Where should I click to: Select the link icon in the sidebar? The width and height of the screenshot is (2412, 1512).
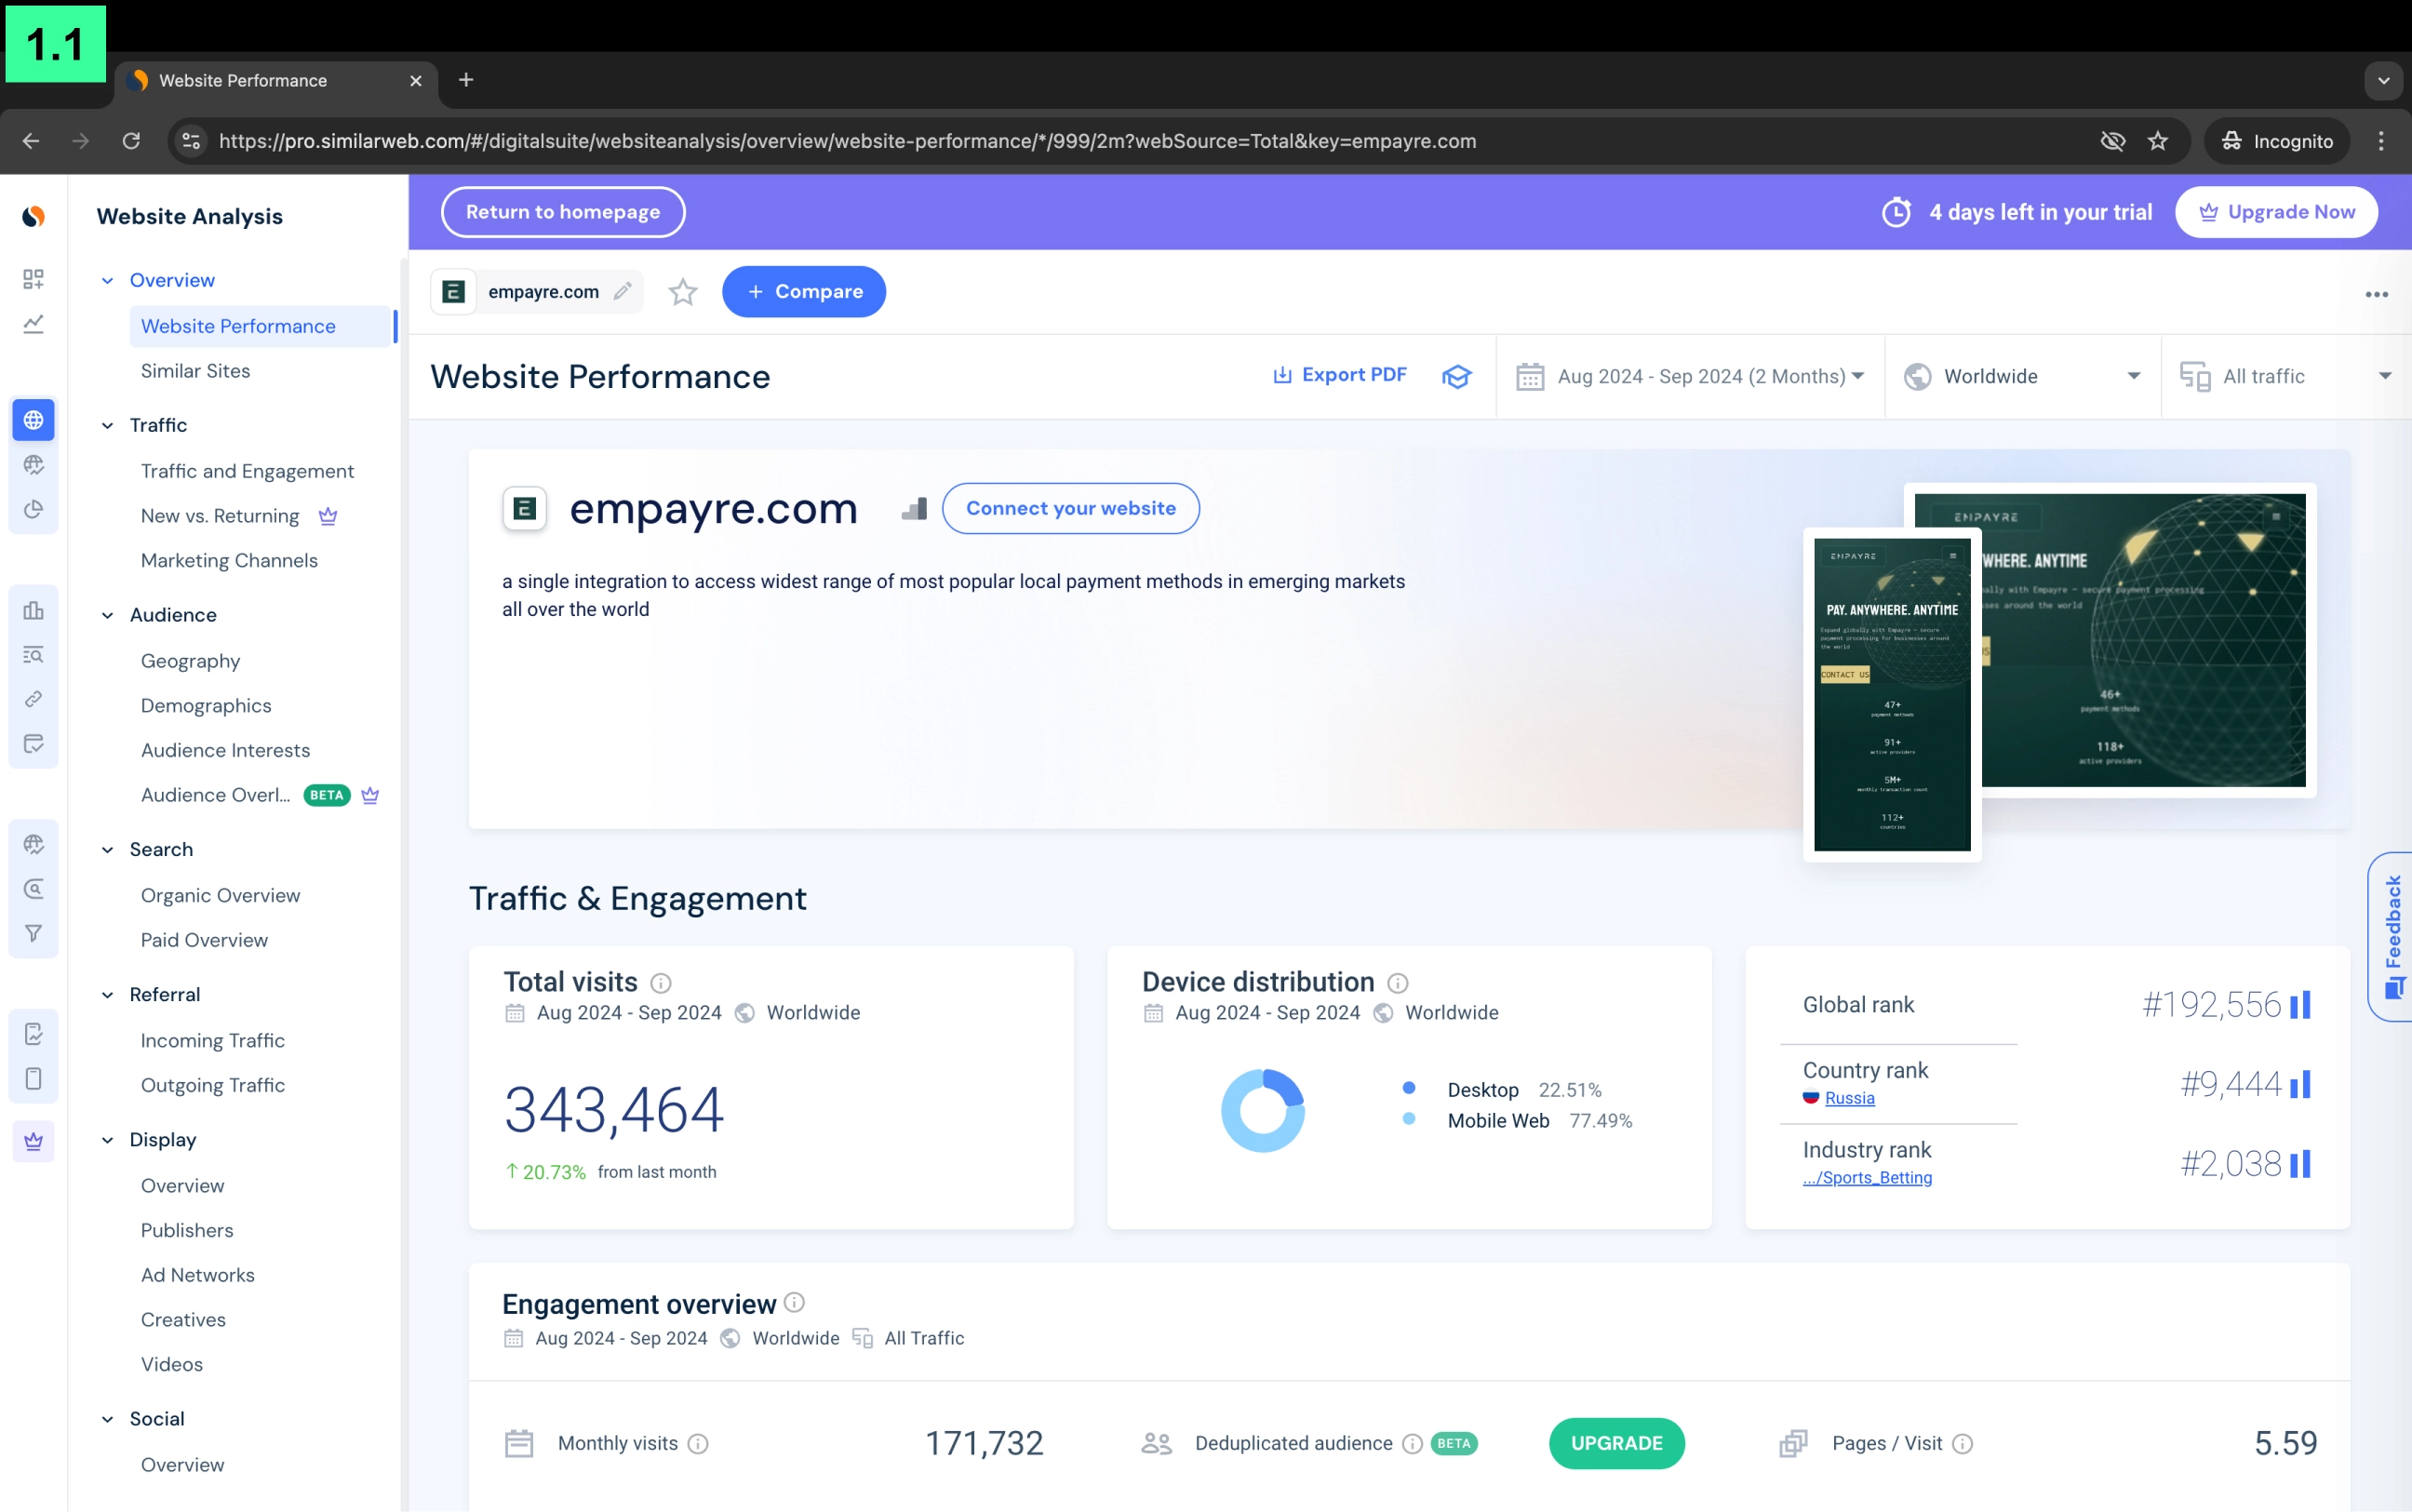coord(33,699)
